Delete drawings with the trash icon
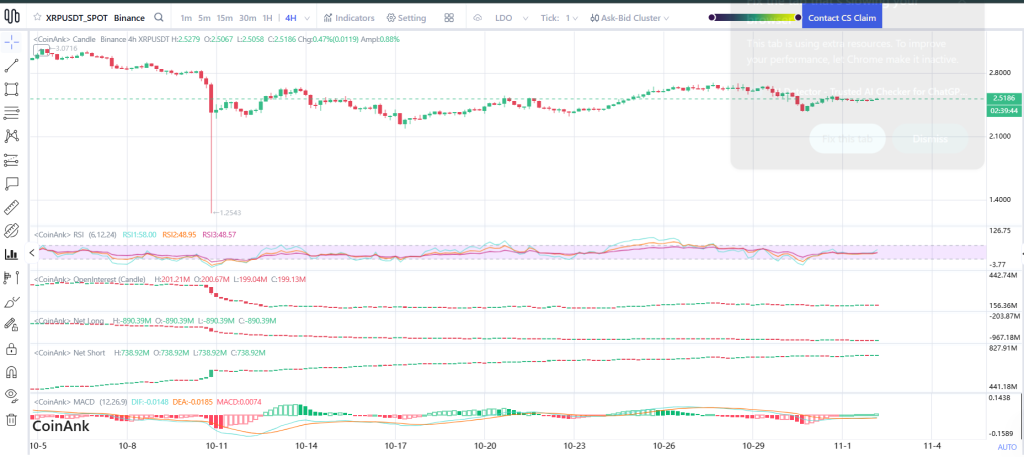 point(12,419)
